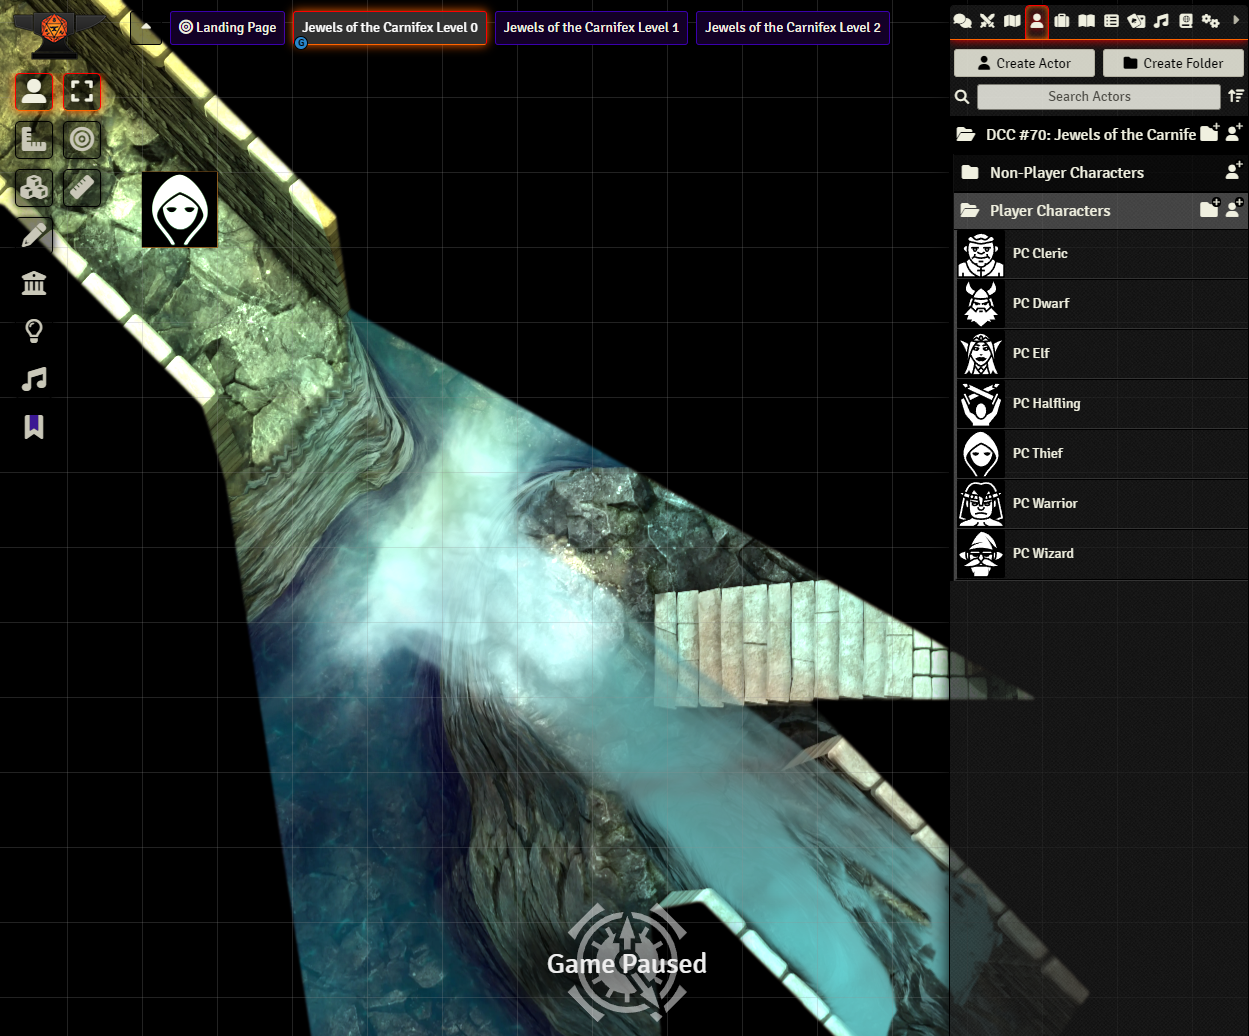Activate the Select Tokens tool
This screenshot has height=1036, width=1249.
click(82, 93)
